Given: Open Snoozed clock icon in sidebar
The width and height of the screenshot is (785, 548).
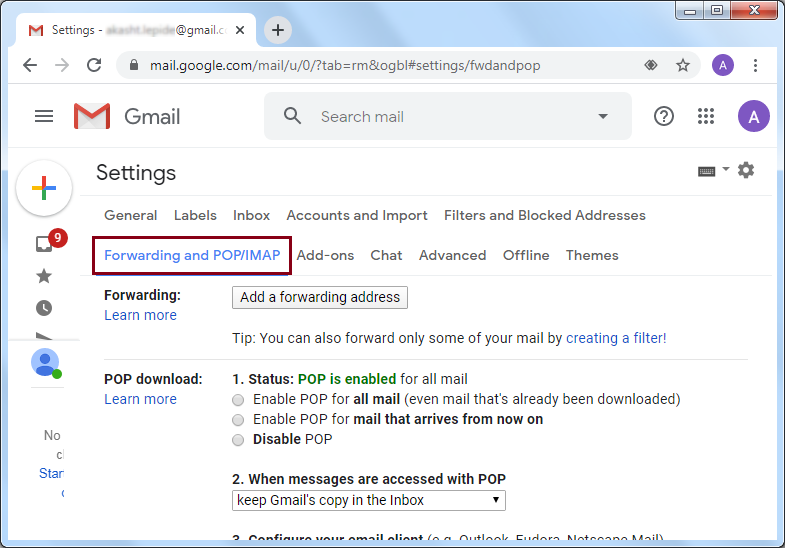Looking at the screenshot, I should tap(44, 308).
